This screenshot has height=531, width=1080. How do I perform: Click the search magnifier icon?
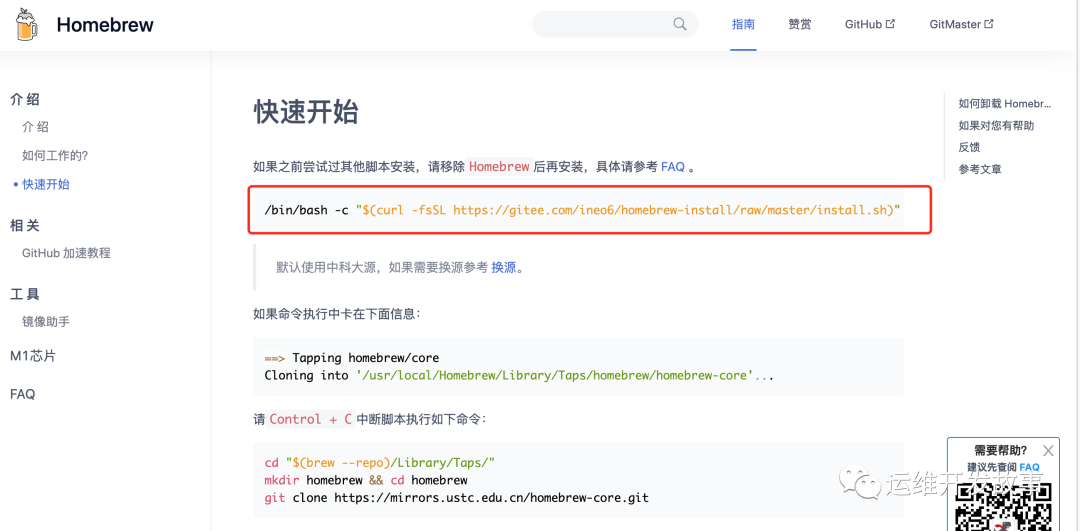tap(680, 24)
